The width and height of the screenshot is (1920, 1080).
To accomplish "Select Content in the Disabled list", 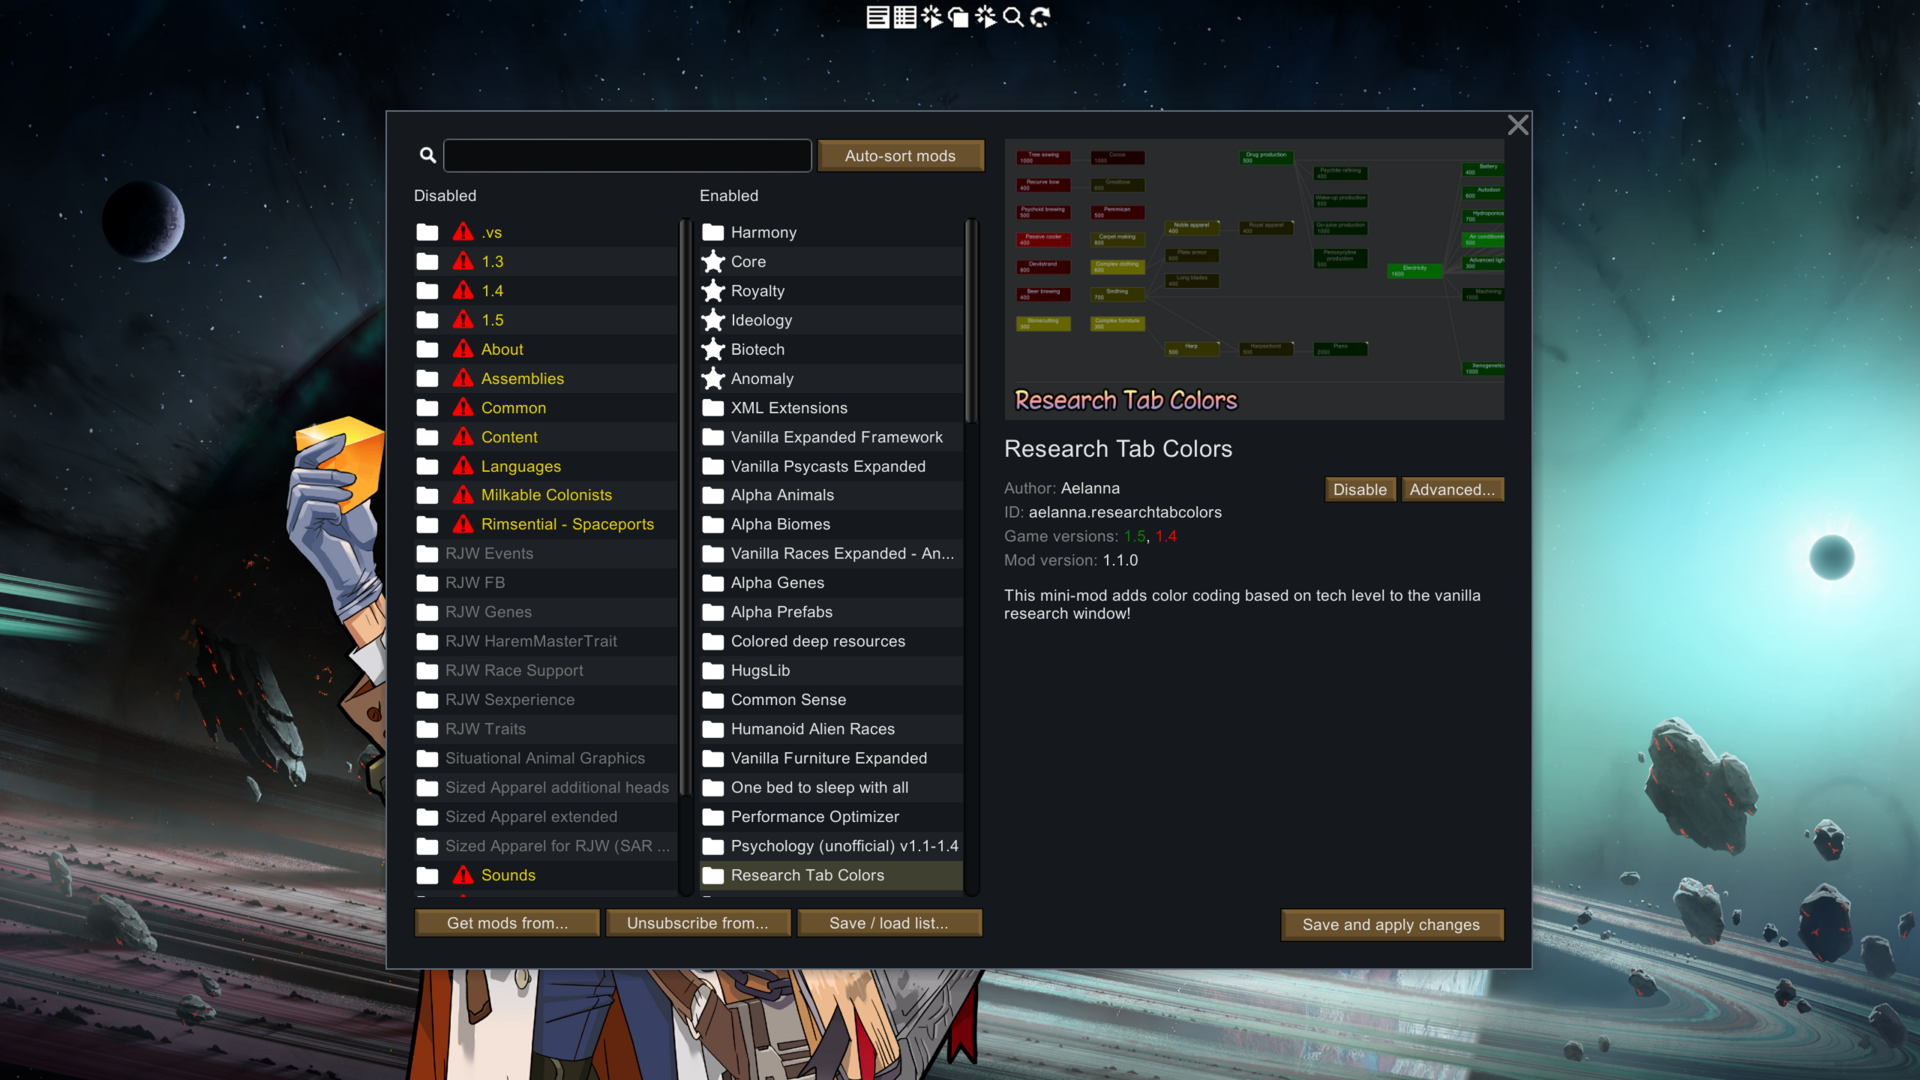I will (546, 437).
